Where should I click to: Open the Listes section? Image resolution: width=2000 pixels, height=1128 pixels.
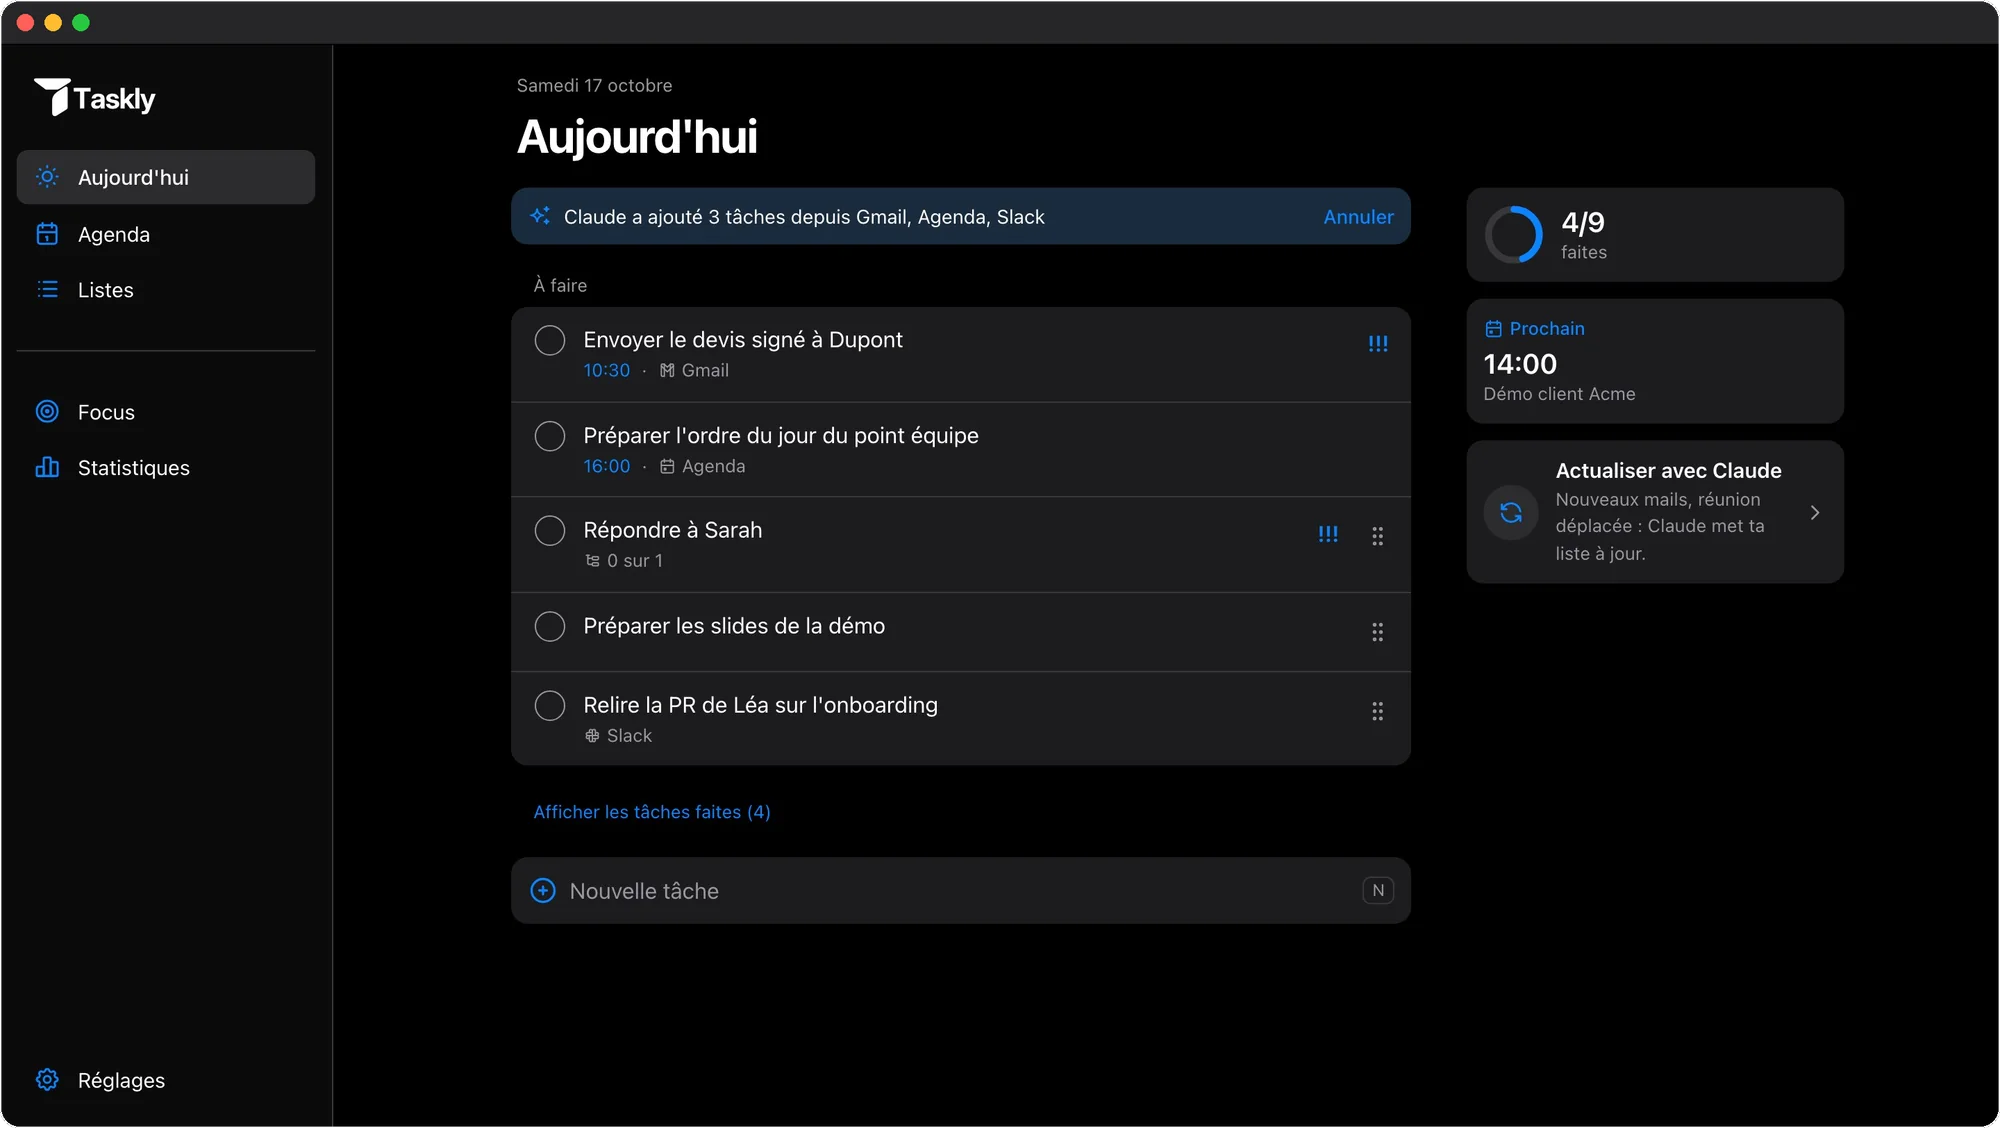(x=166, y=290)
